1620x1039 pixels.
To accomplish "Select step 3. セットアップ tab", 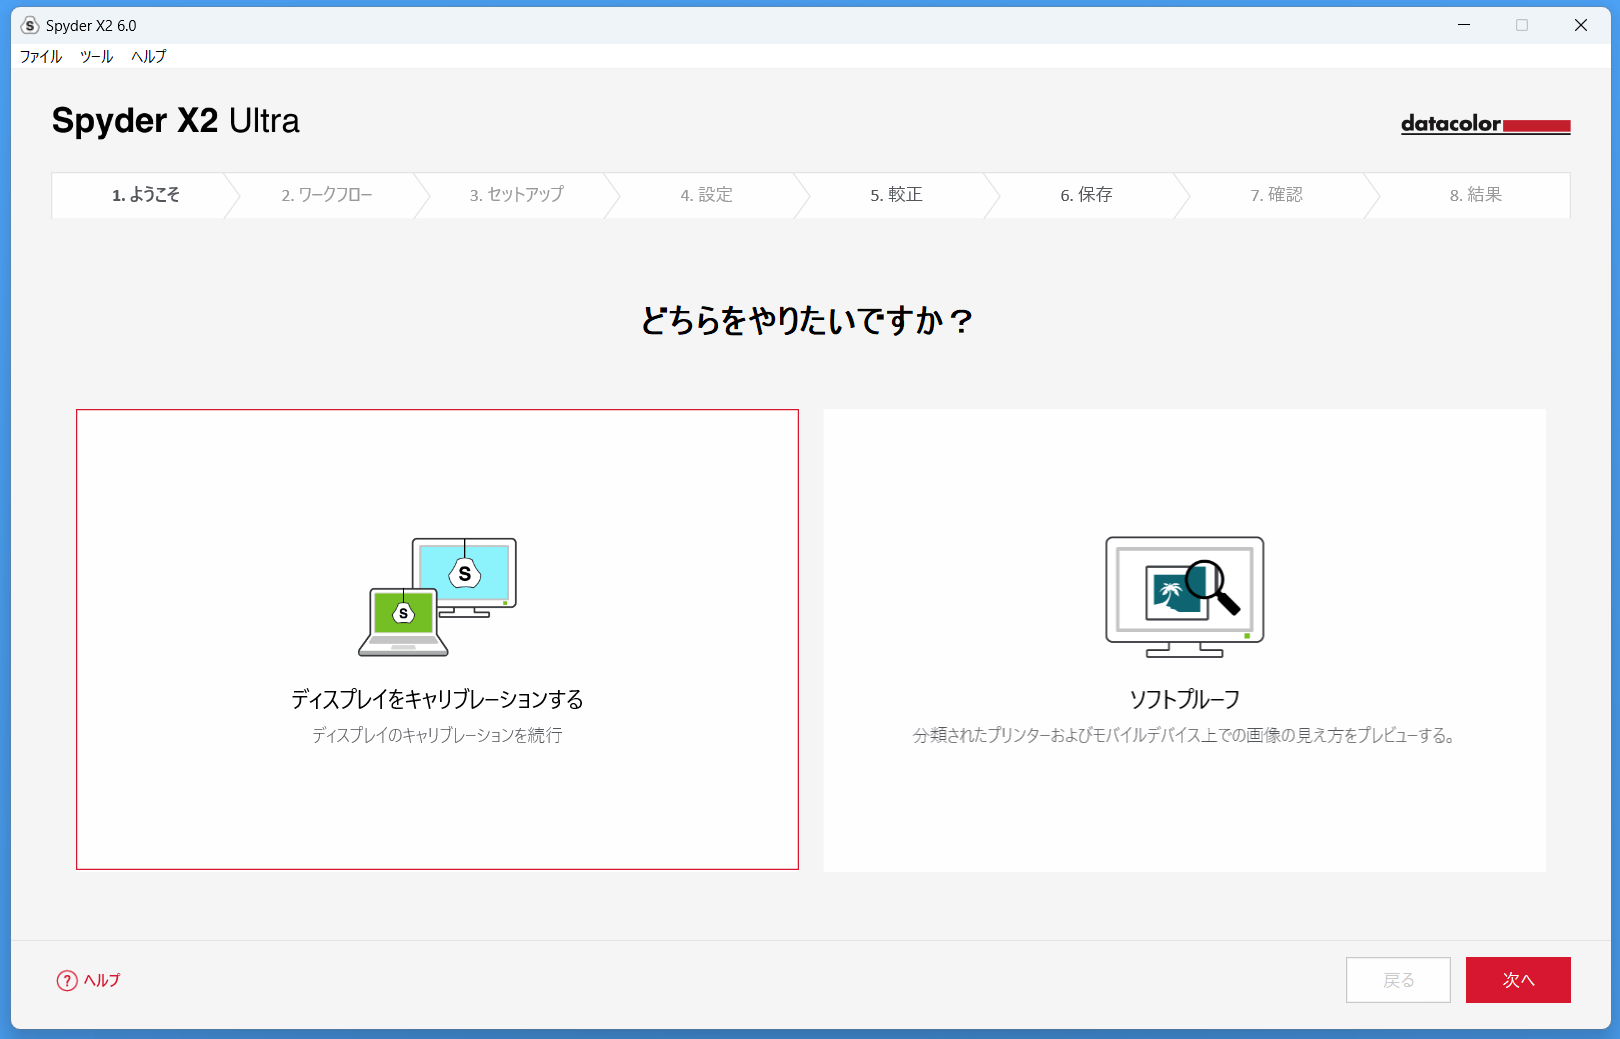I will [517, 195].
